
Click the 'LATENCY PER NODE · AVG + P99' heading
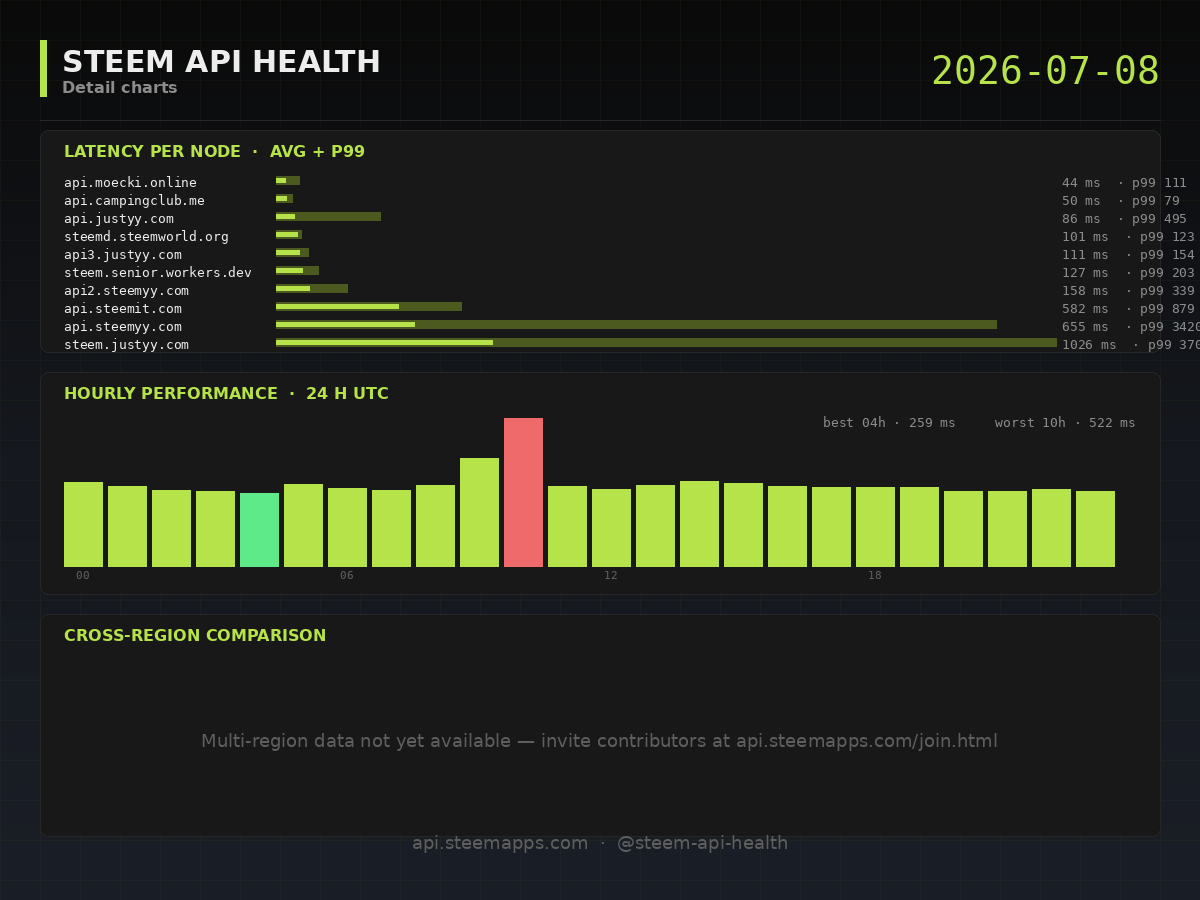(x=214, y=152)
